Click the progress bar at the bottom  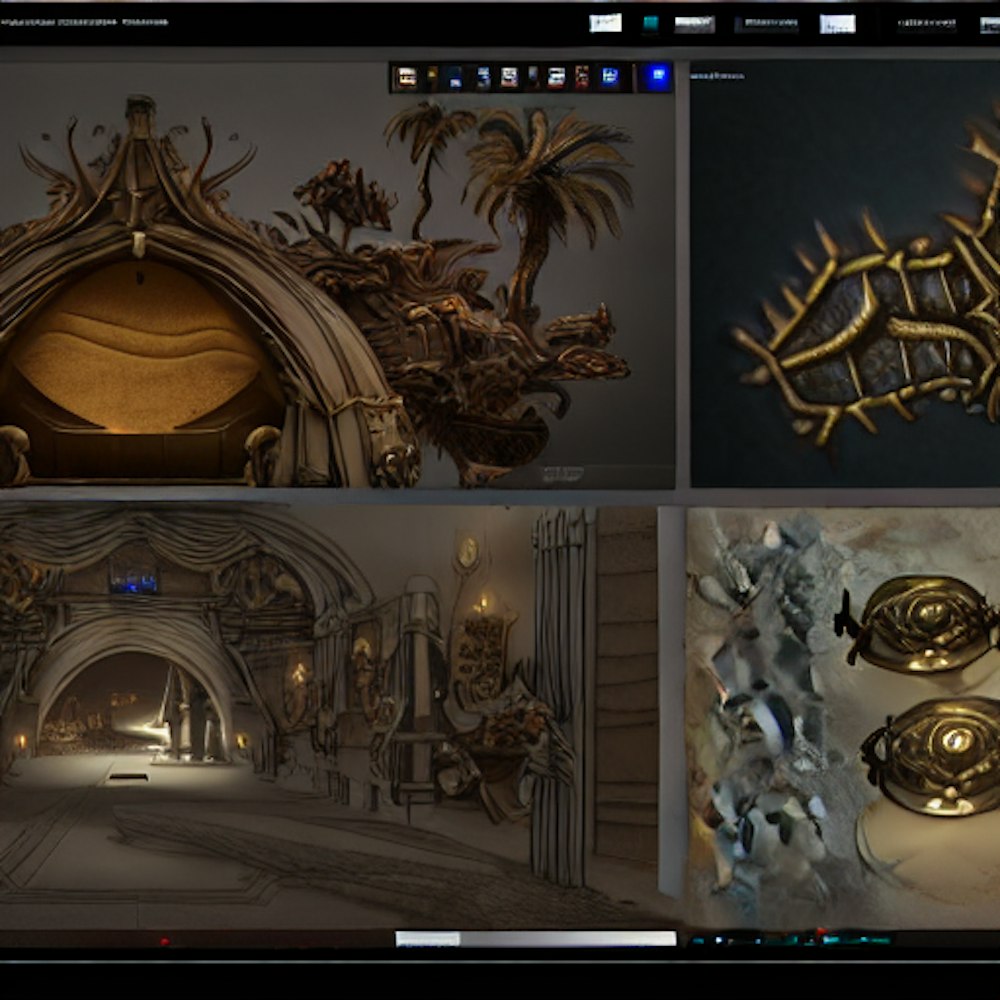[535, 939]
